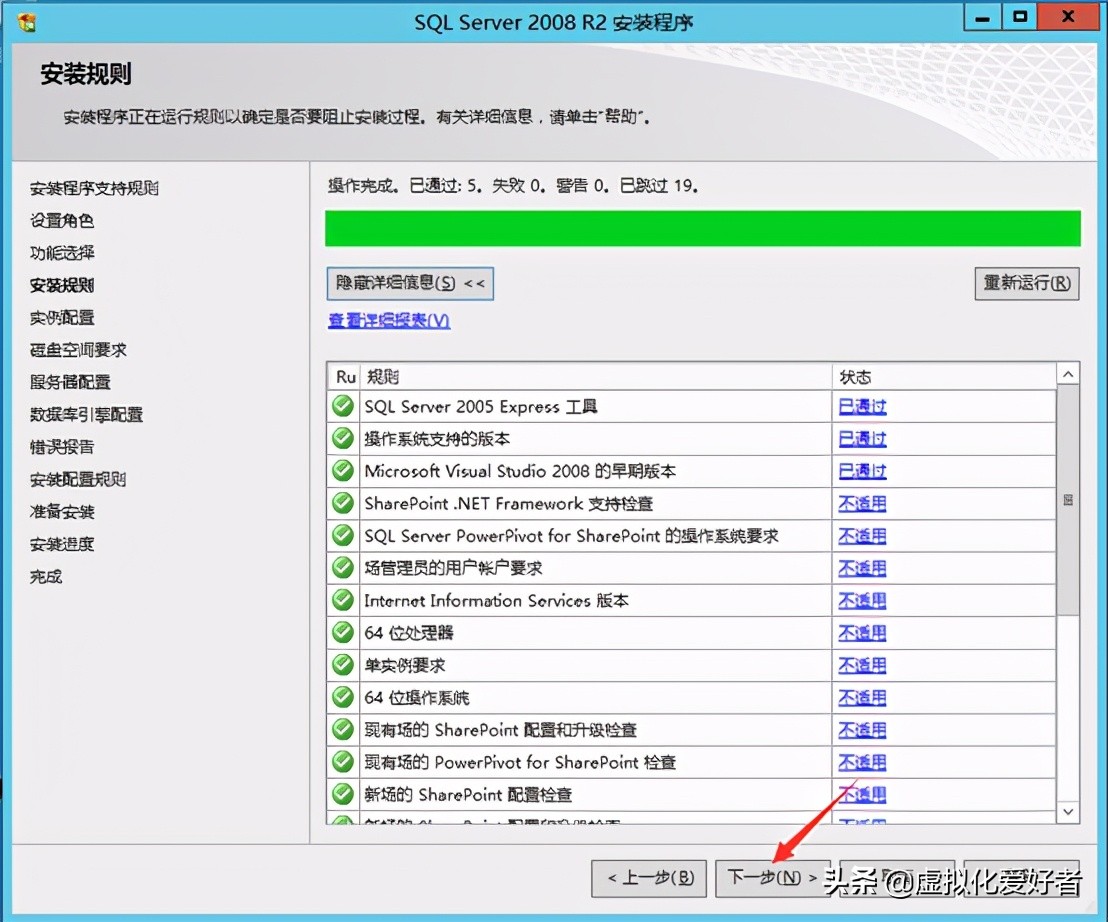Click rule text Internet Information Services 版本
This screenshot has height=922, width=1108.
496,600
